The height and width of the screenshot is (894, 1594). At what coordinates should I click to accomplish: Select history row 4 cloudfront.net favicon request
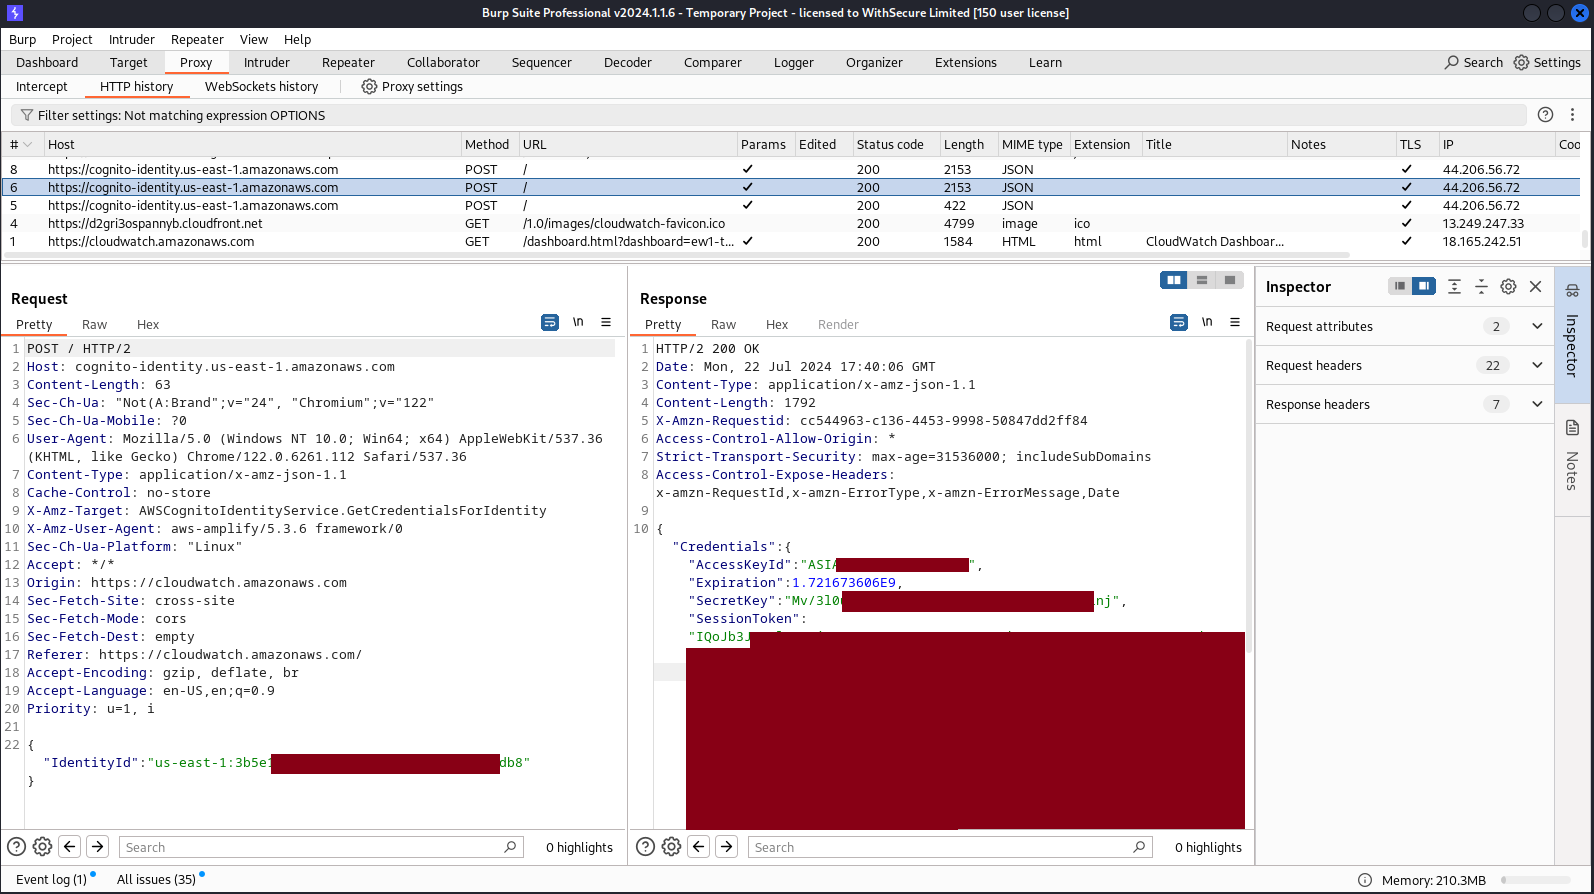[790, 224]
